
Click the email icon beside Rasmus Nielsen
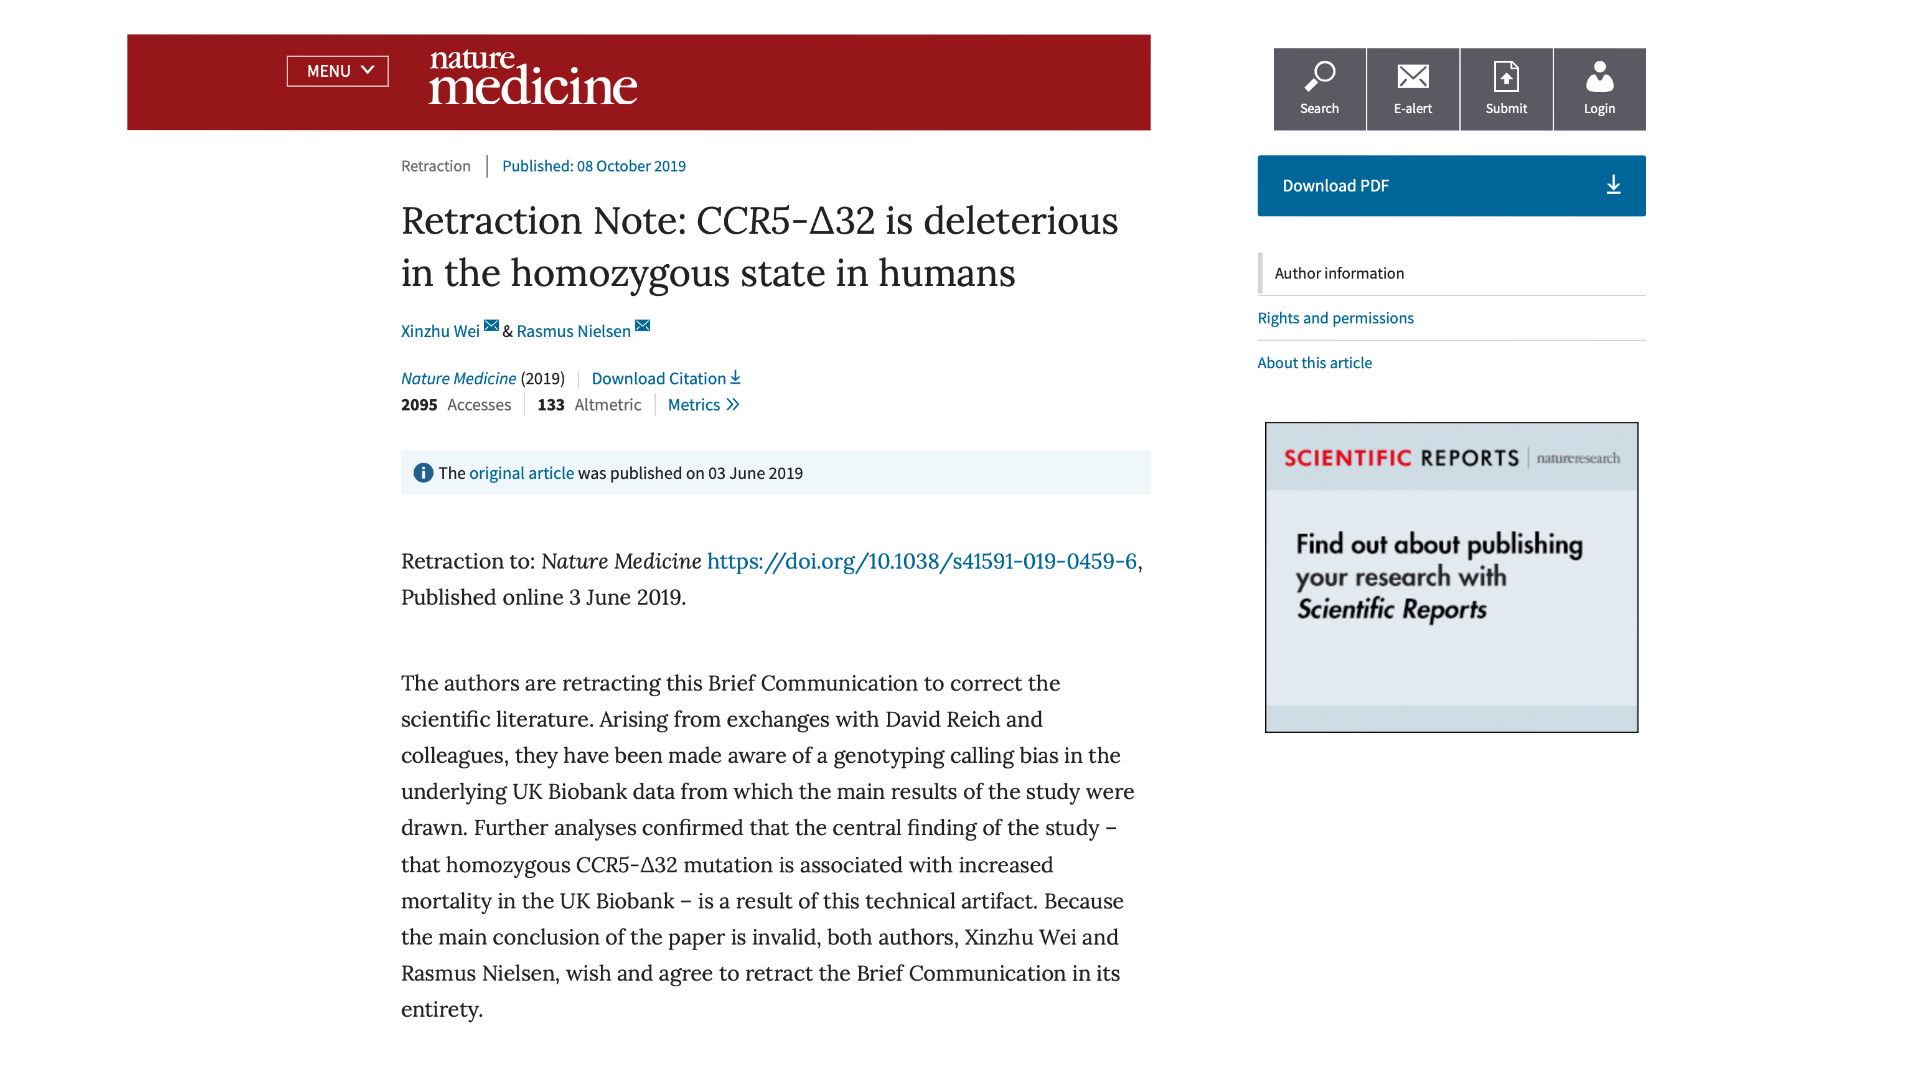click(642, 325)
